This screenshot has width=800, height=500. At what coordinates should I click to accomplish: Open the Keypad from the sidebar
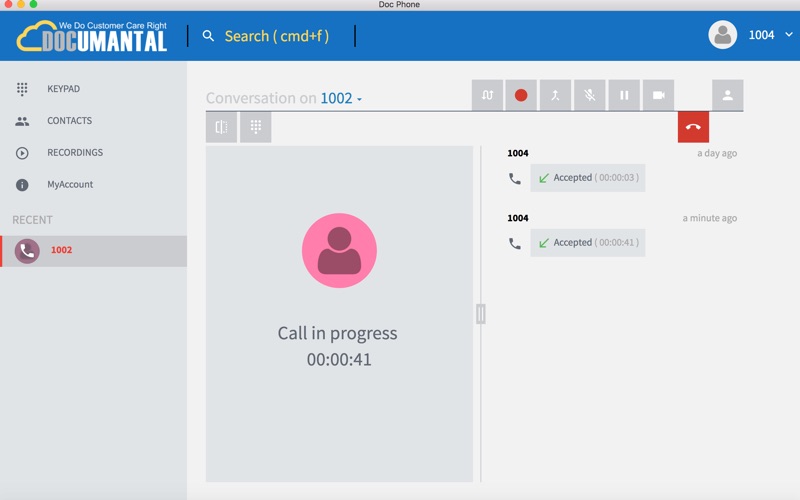[63, 89]
